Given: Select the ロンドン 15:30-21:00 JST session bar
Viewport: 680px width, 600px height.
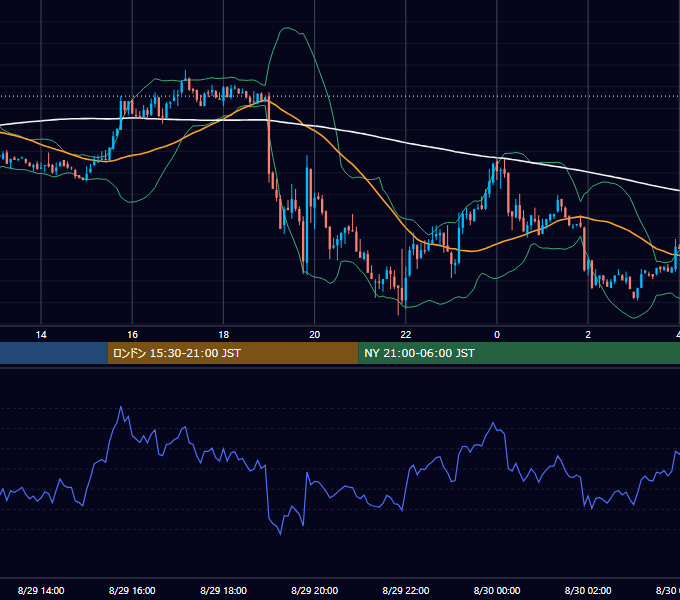Looking at the screenshot, I should [x=233, y=353].
